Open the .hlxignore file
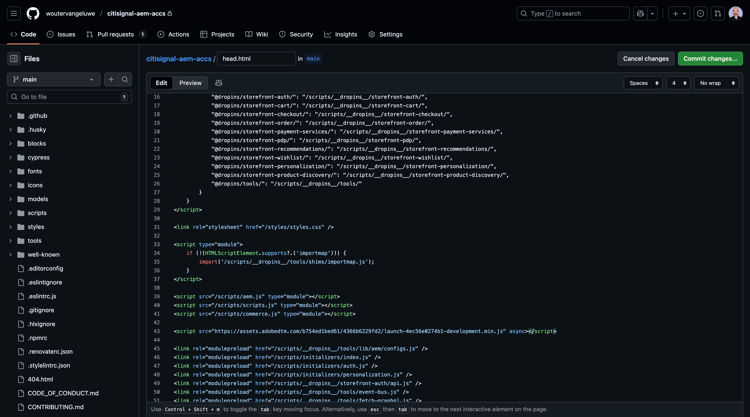 41,324
